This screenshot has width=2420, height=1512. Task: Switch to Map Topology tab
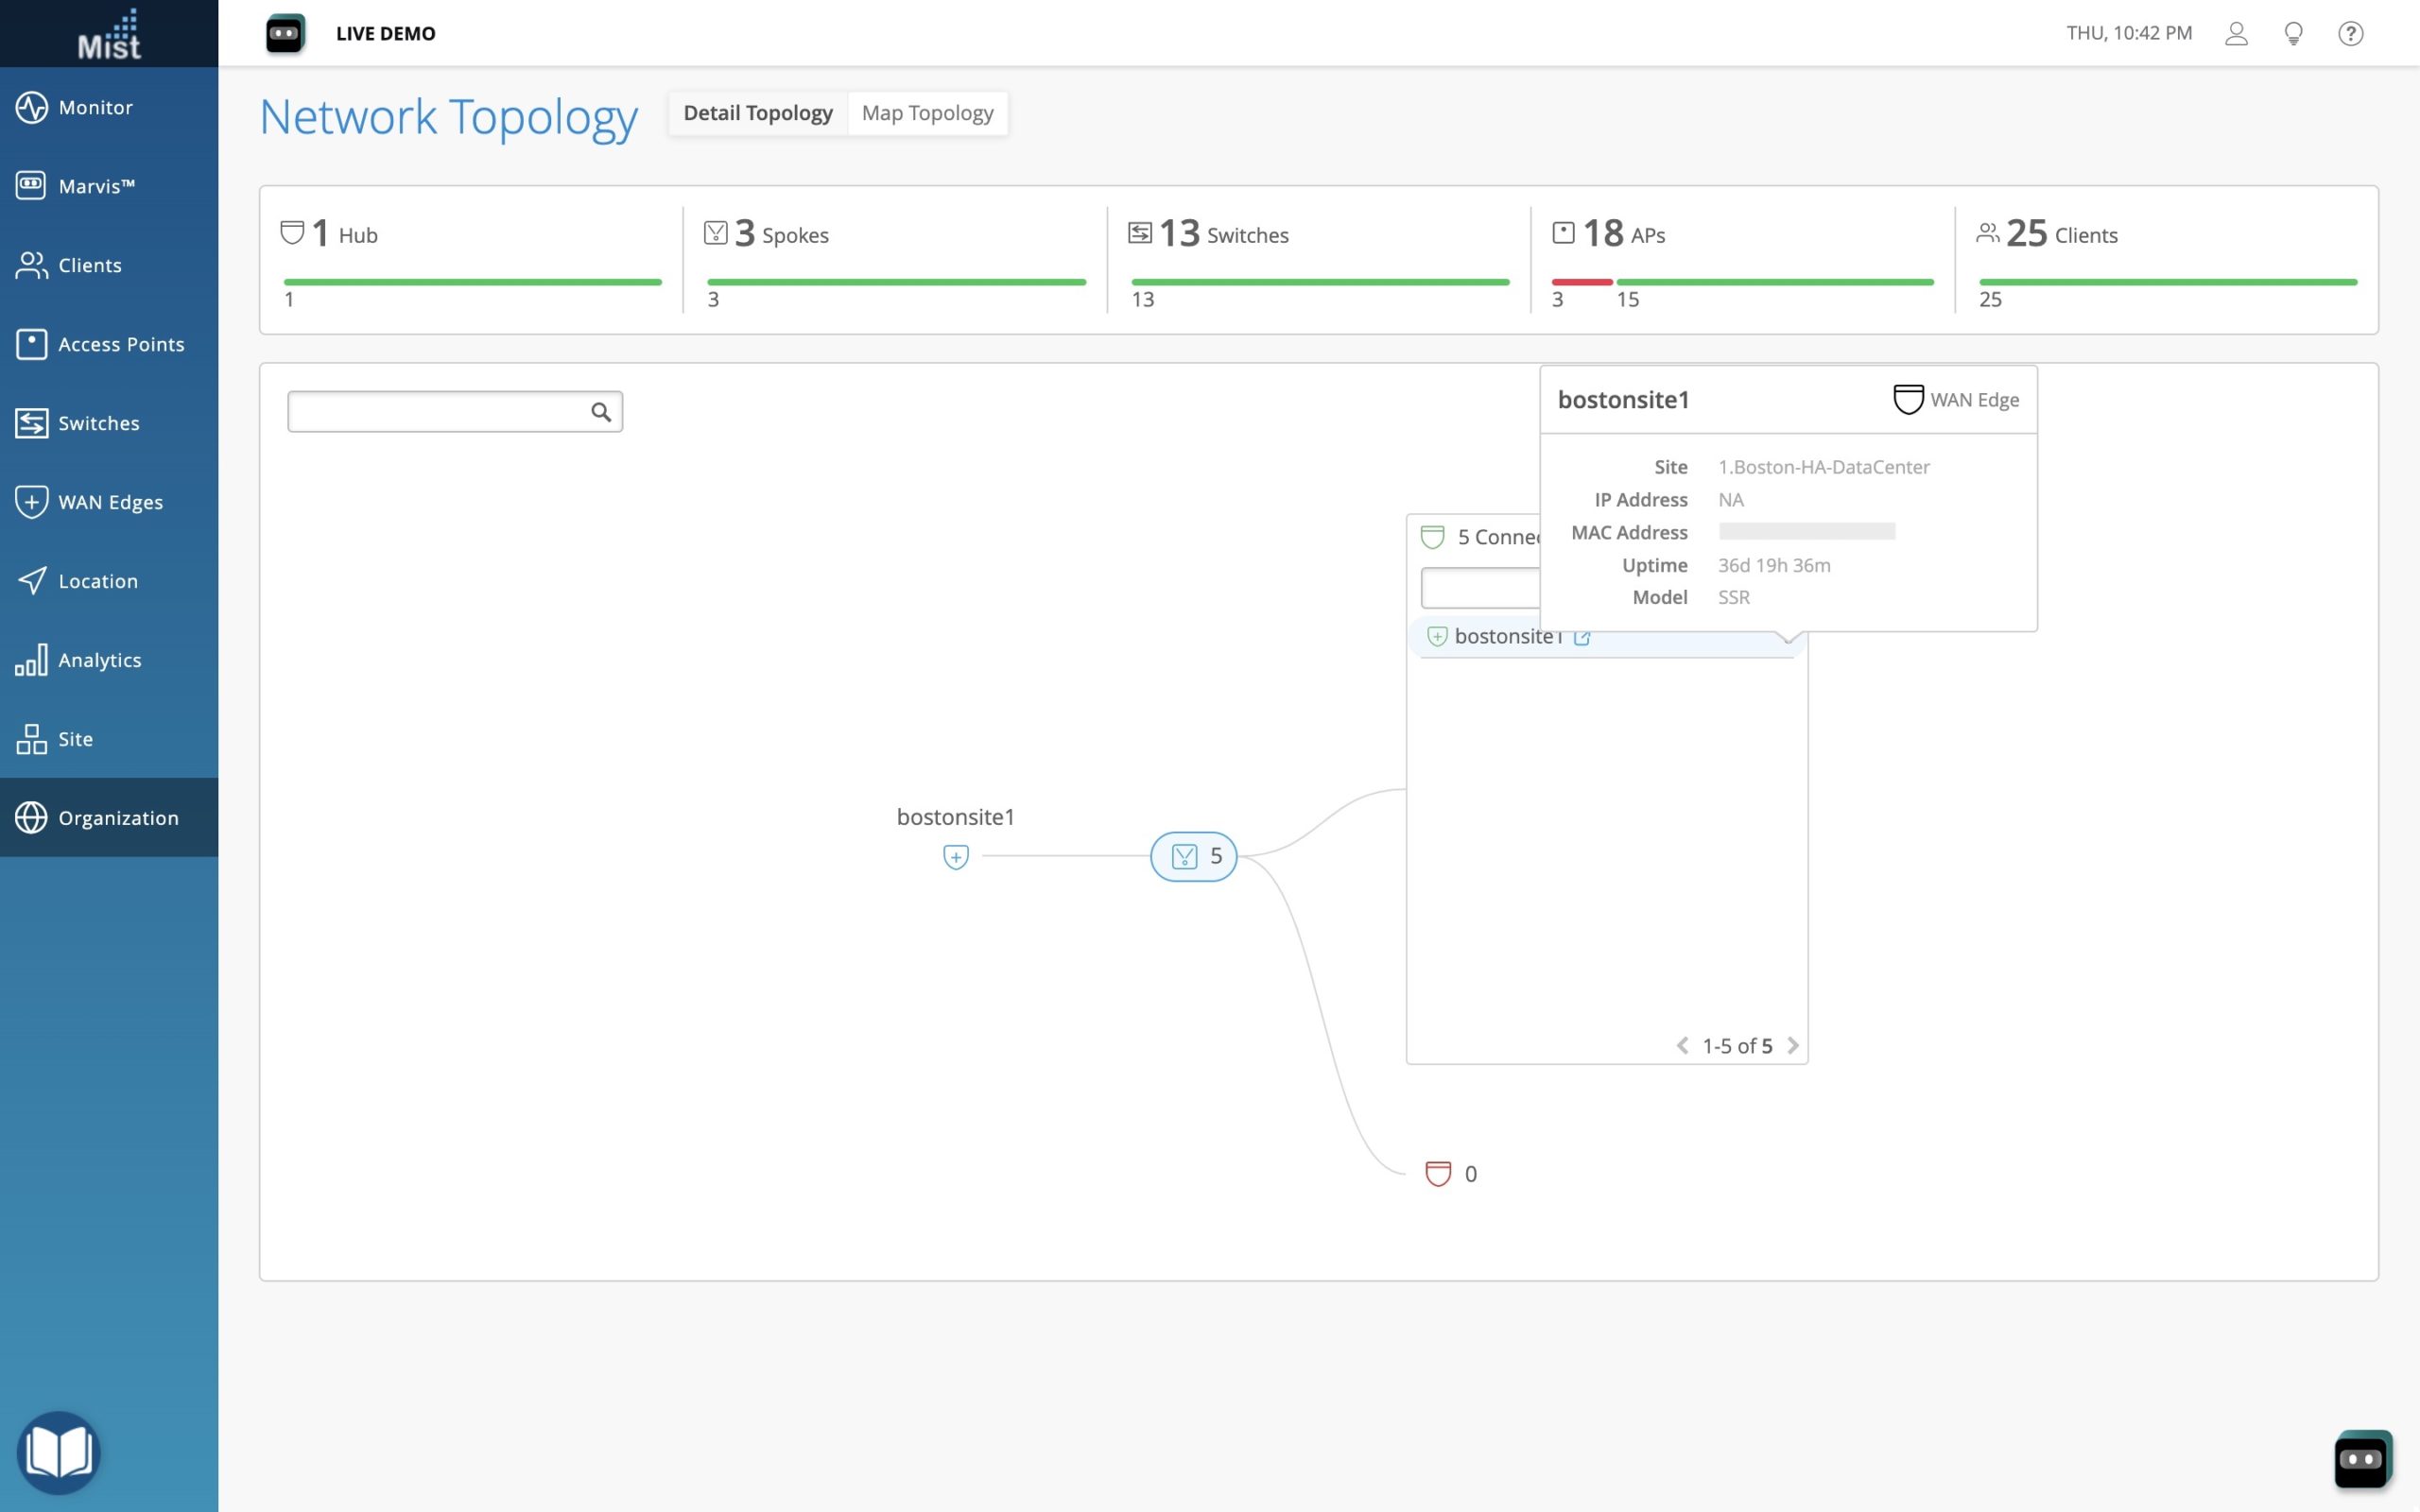(x=927, y=113)
